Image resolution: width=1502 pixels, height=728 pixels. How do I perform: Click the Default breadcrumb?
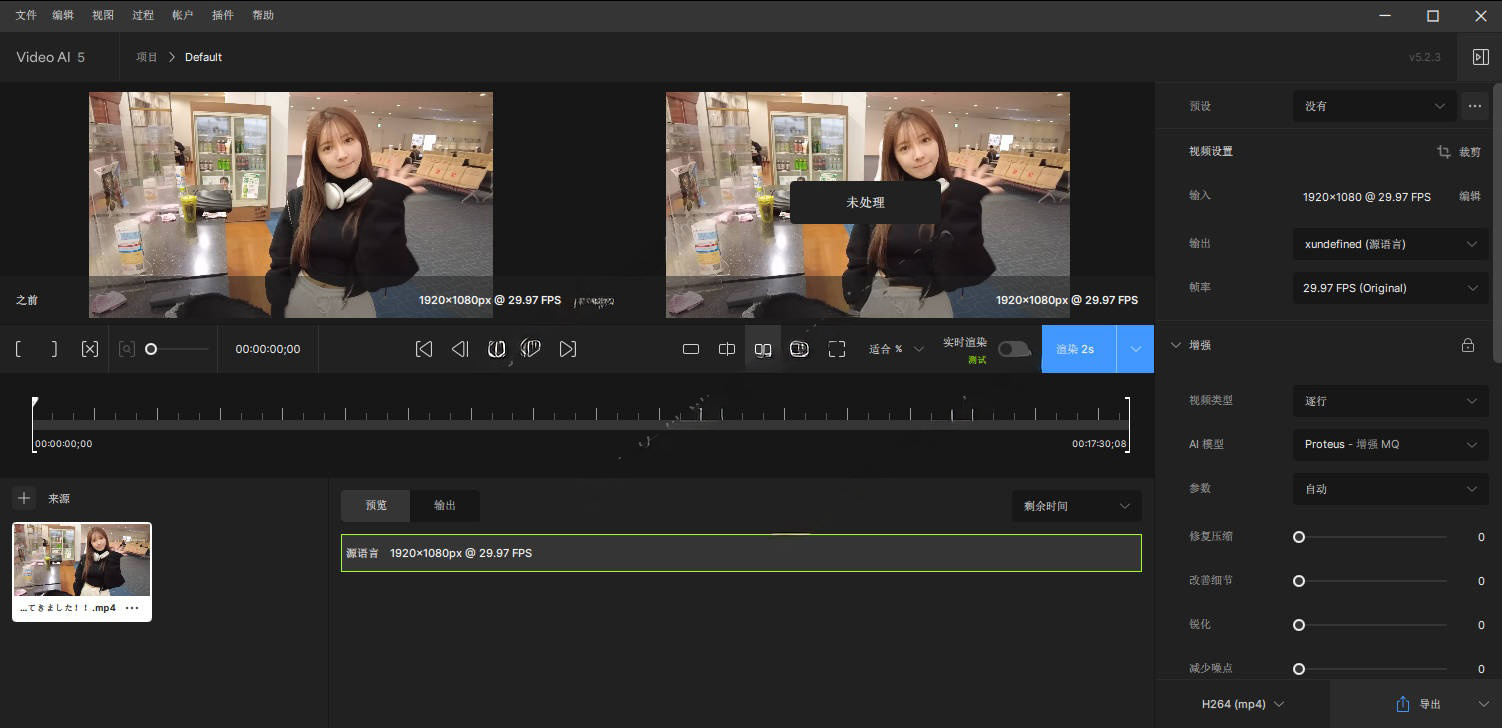pos(203,57)
